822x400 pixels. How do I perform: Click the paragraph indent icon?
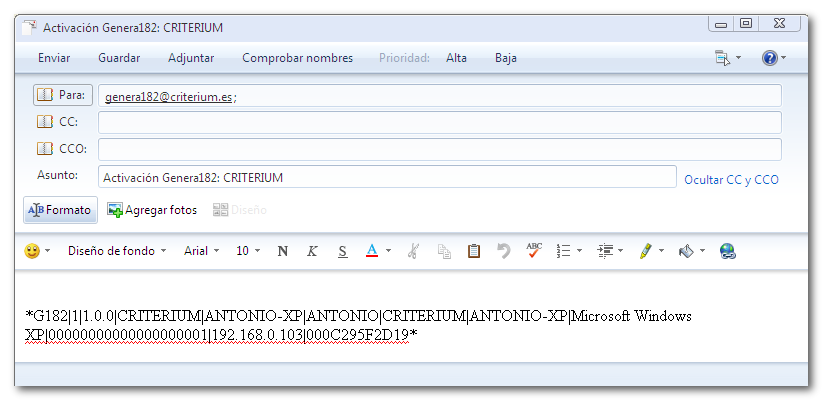pos(605,251)
